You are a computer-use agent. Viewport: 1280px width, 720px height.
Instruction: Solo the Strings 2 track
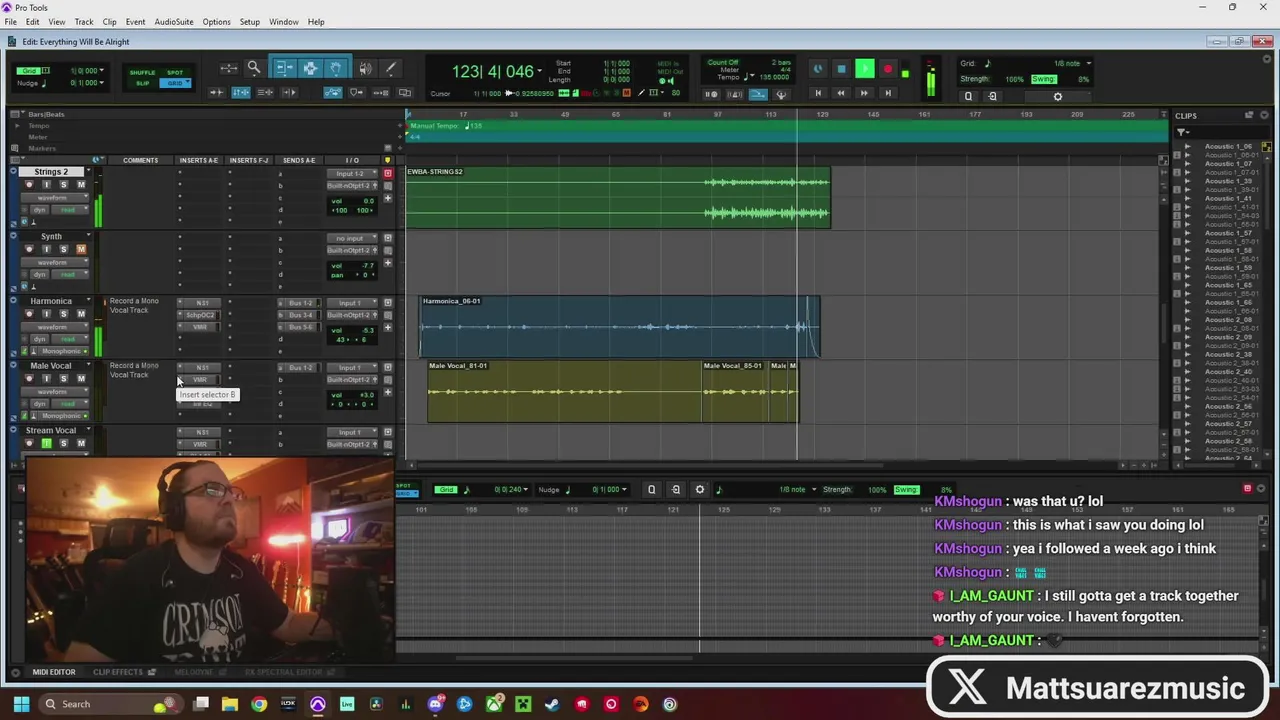(x=63, y=184)
